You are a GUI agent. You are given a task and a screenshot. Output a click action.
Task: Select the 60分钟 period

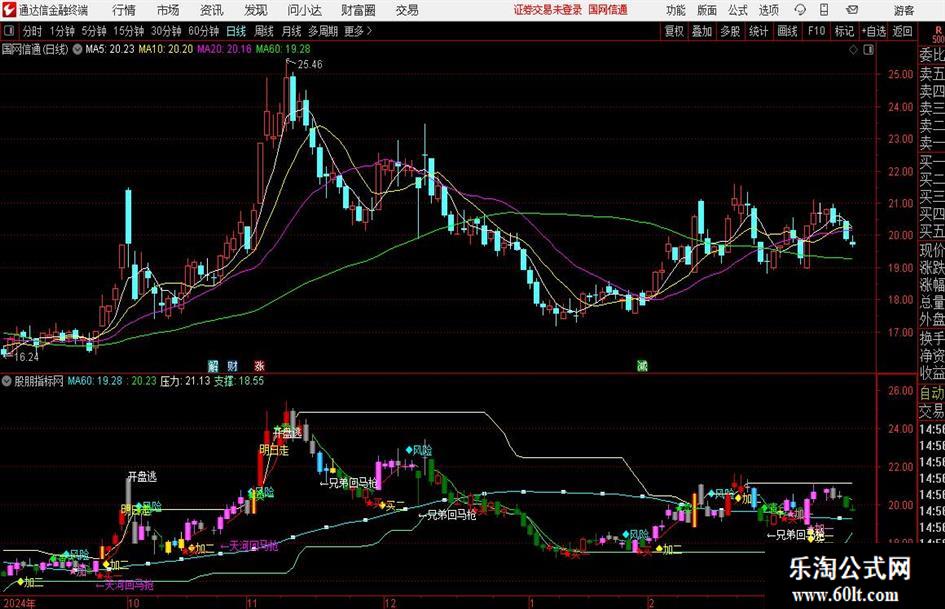click(x=203, y=31)
